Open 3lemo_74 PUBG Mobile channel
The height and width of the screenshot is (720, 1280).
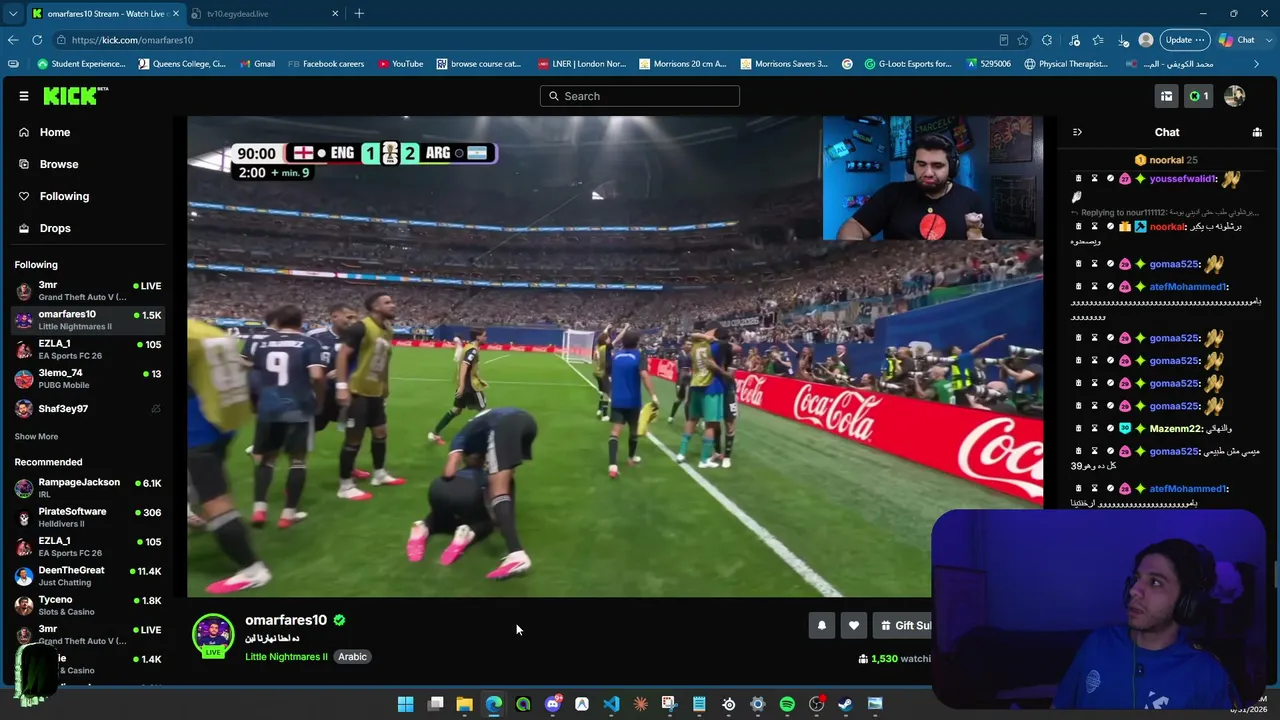[x=88, y=379]
